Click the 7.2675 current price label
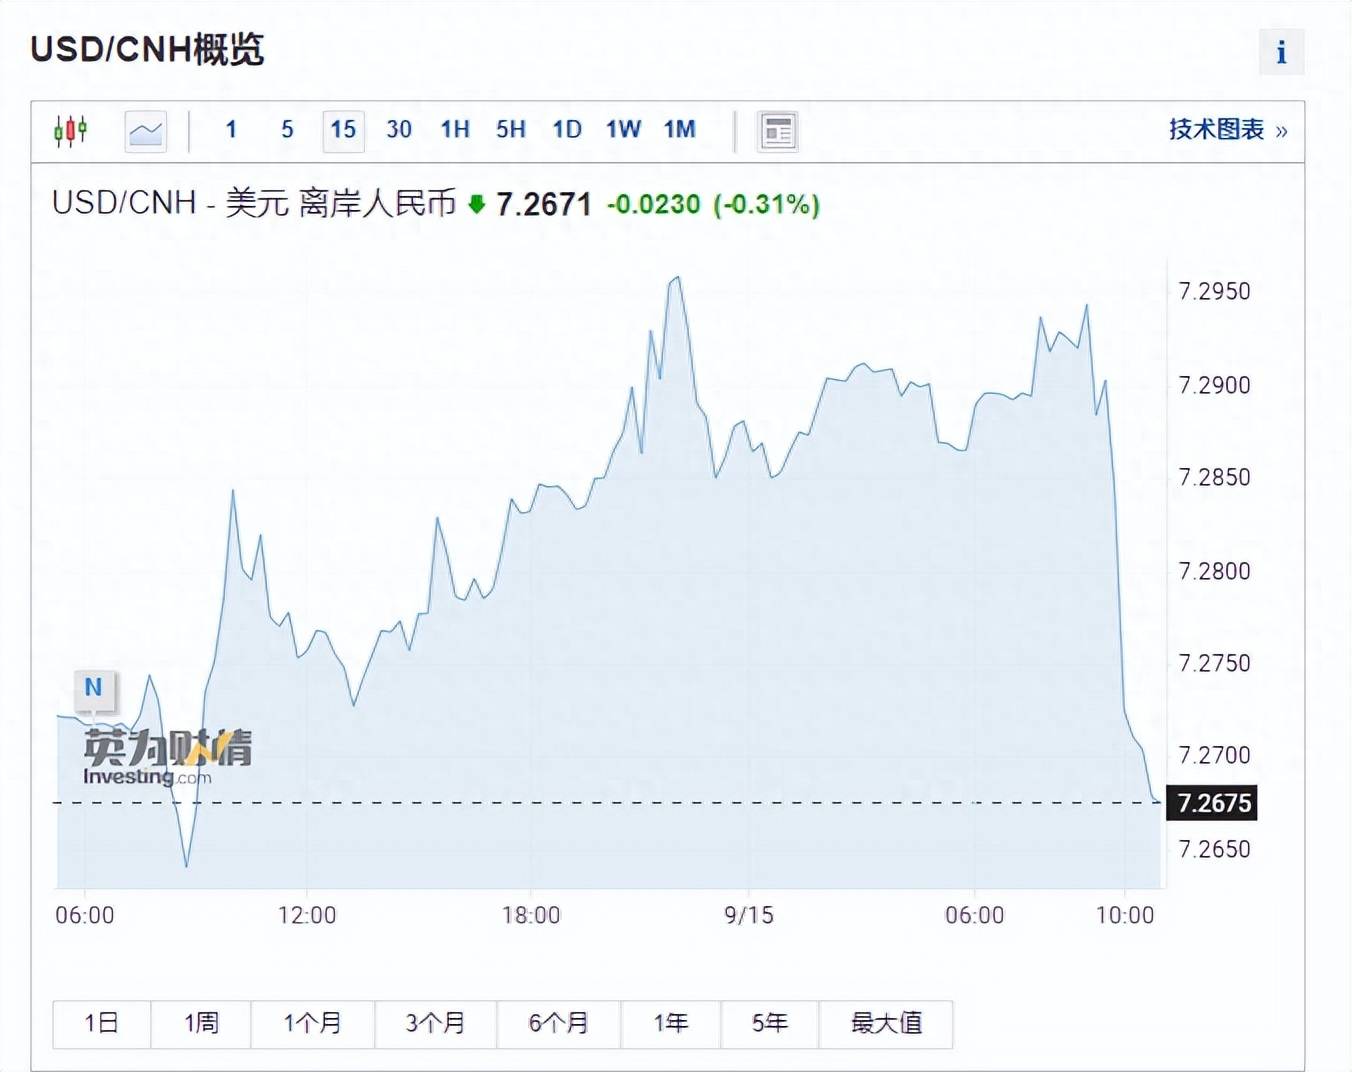The height and width of the screenshot is (1072, 1352). click(1213, 803)
